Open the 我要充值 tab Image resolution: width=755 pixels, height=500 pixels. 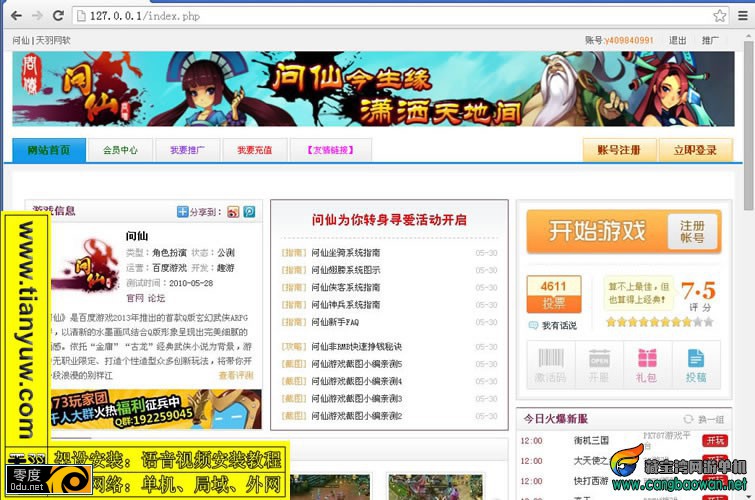click(255, 150)
